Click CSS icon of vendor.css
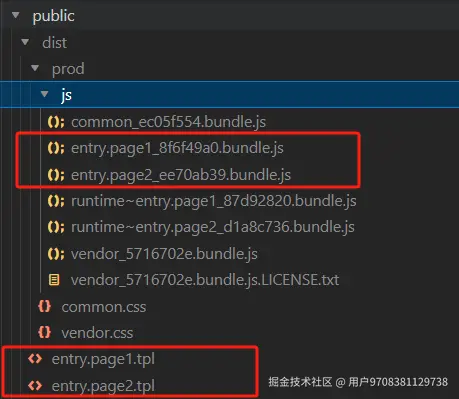The image size is (459, 399). point(44,332)
